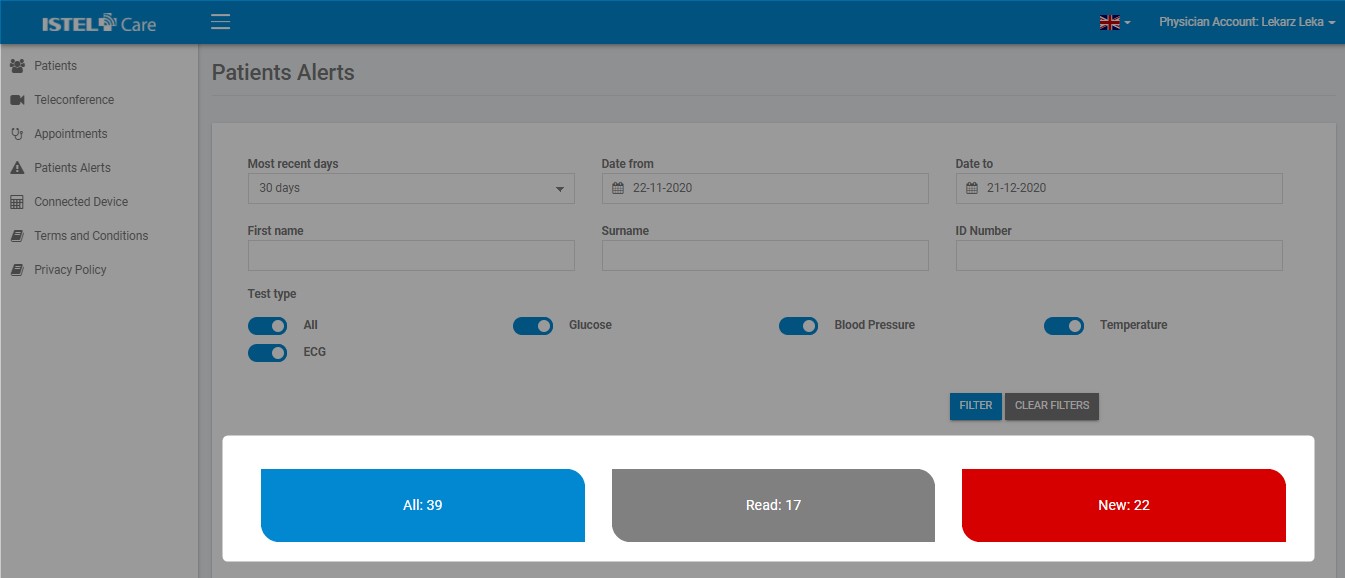The image size is (1345, 578).
Task: Toggle the All test type switch
Action: click(267, 326)
